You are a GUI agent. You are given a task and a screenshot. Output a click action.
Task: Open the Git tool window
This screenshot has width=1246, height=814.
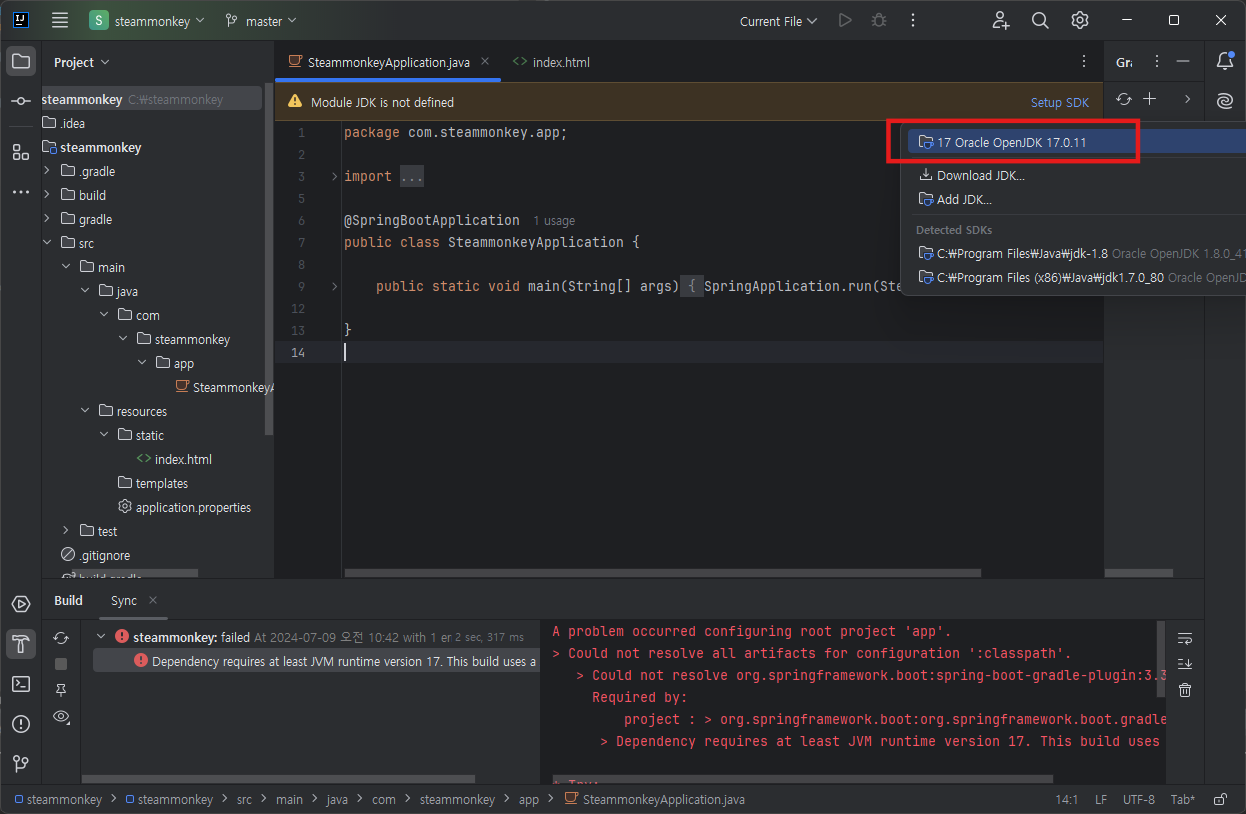point(21,764)
